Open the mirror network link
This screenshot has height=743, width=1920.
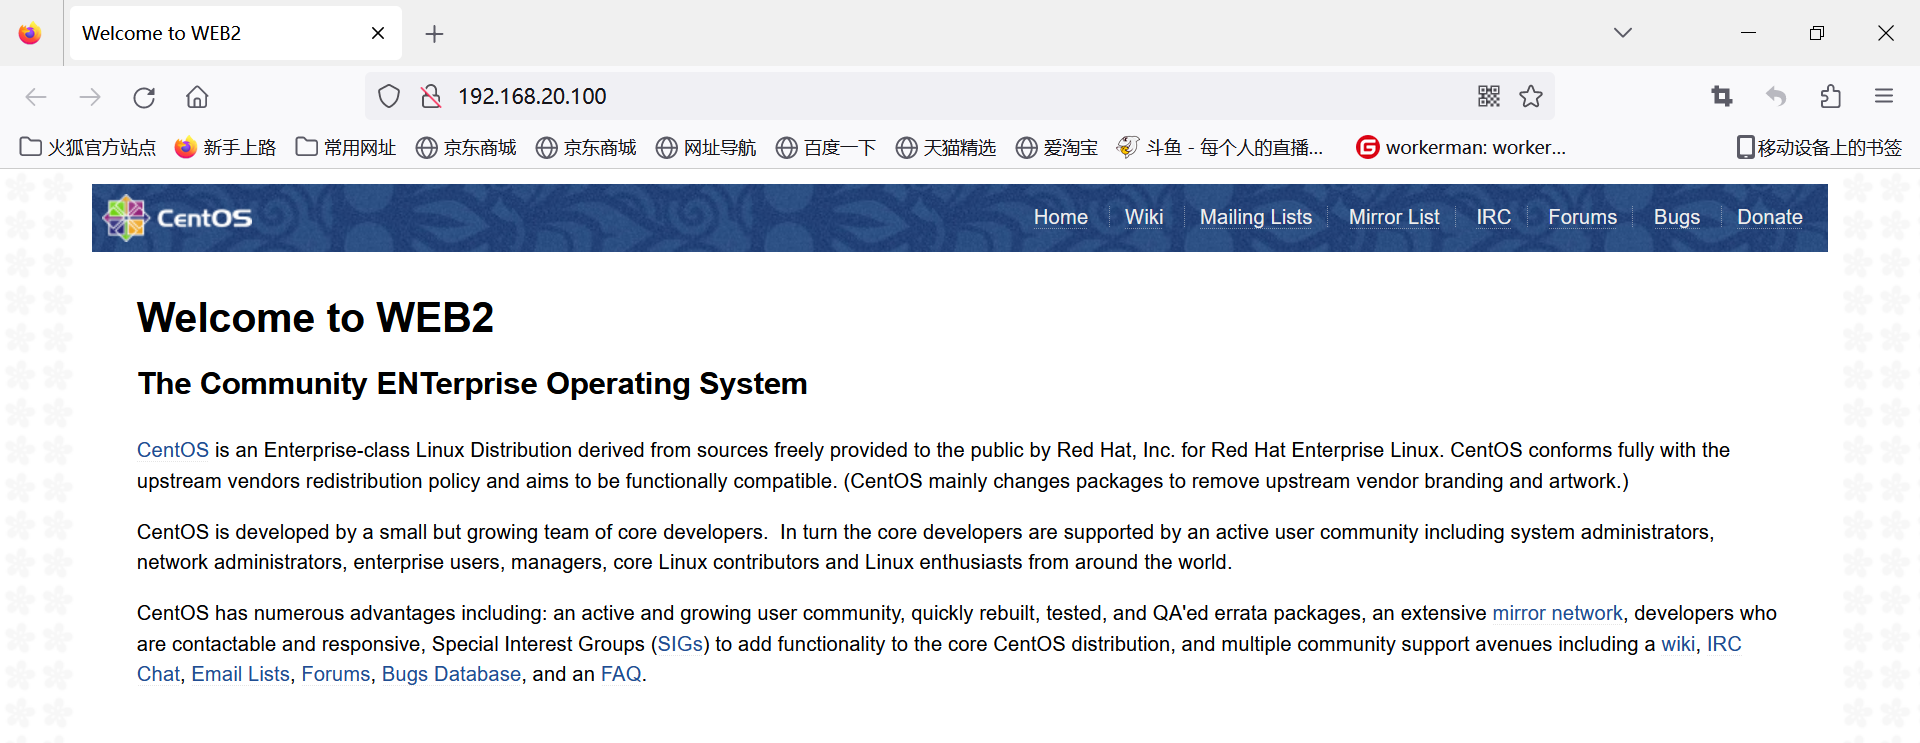click(x=1557, y=613)
